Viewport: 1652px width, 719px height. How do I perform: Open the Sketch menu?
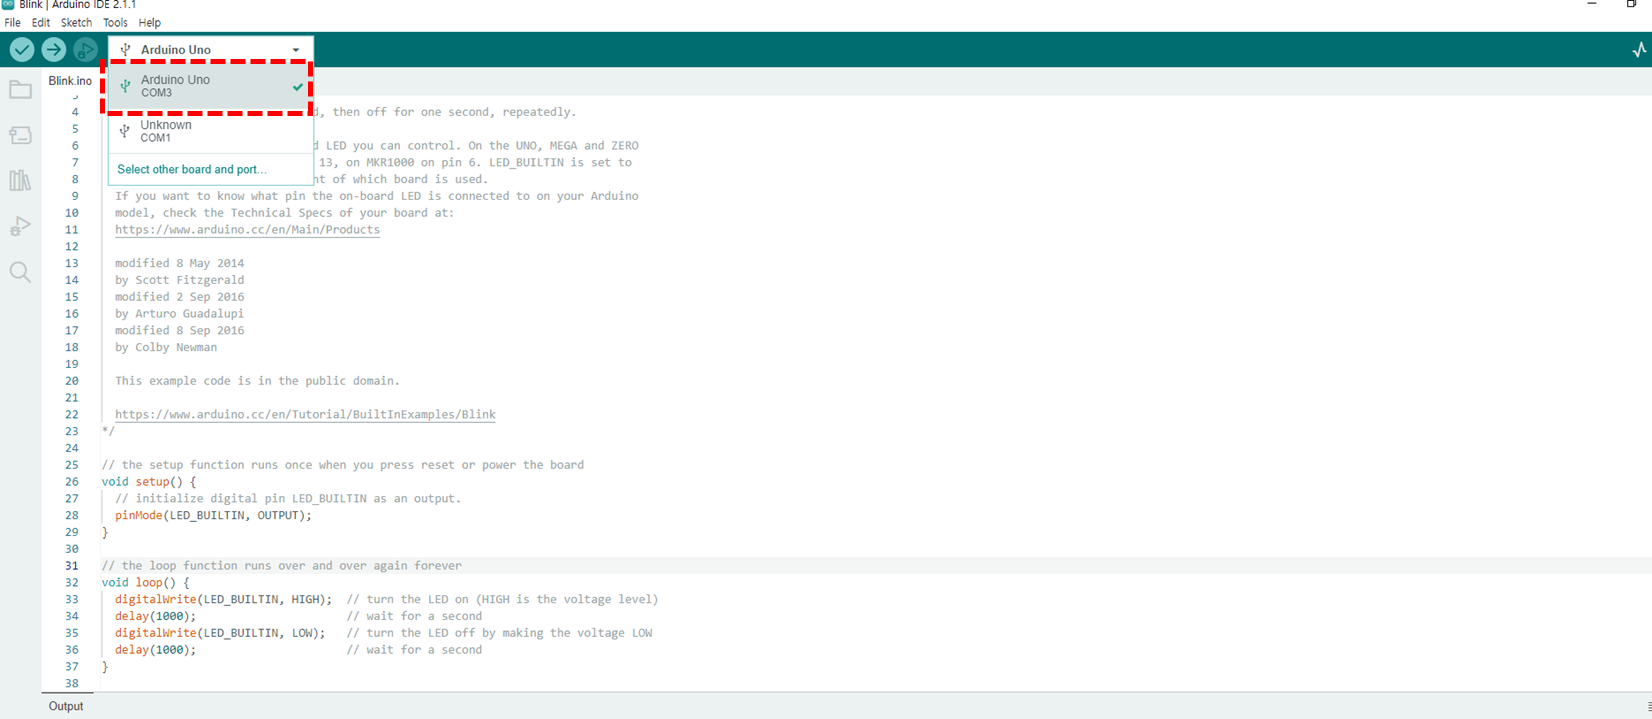pyautogui.click(x=76, y=22)
